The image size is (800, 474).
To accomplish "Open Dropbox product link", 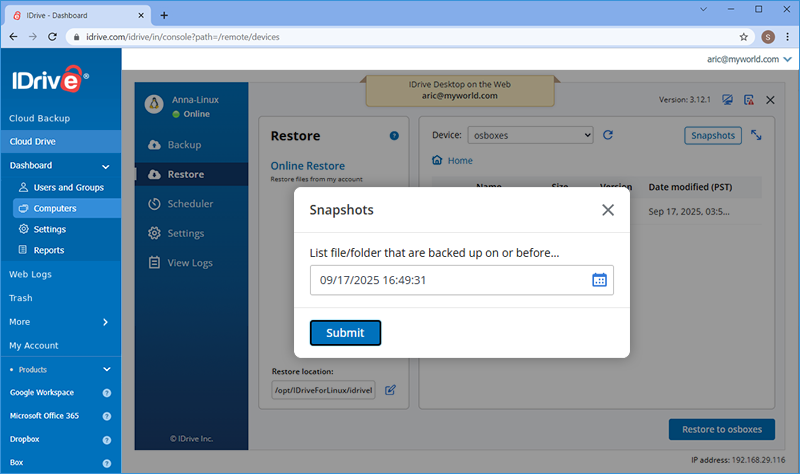I will point(24,439).
